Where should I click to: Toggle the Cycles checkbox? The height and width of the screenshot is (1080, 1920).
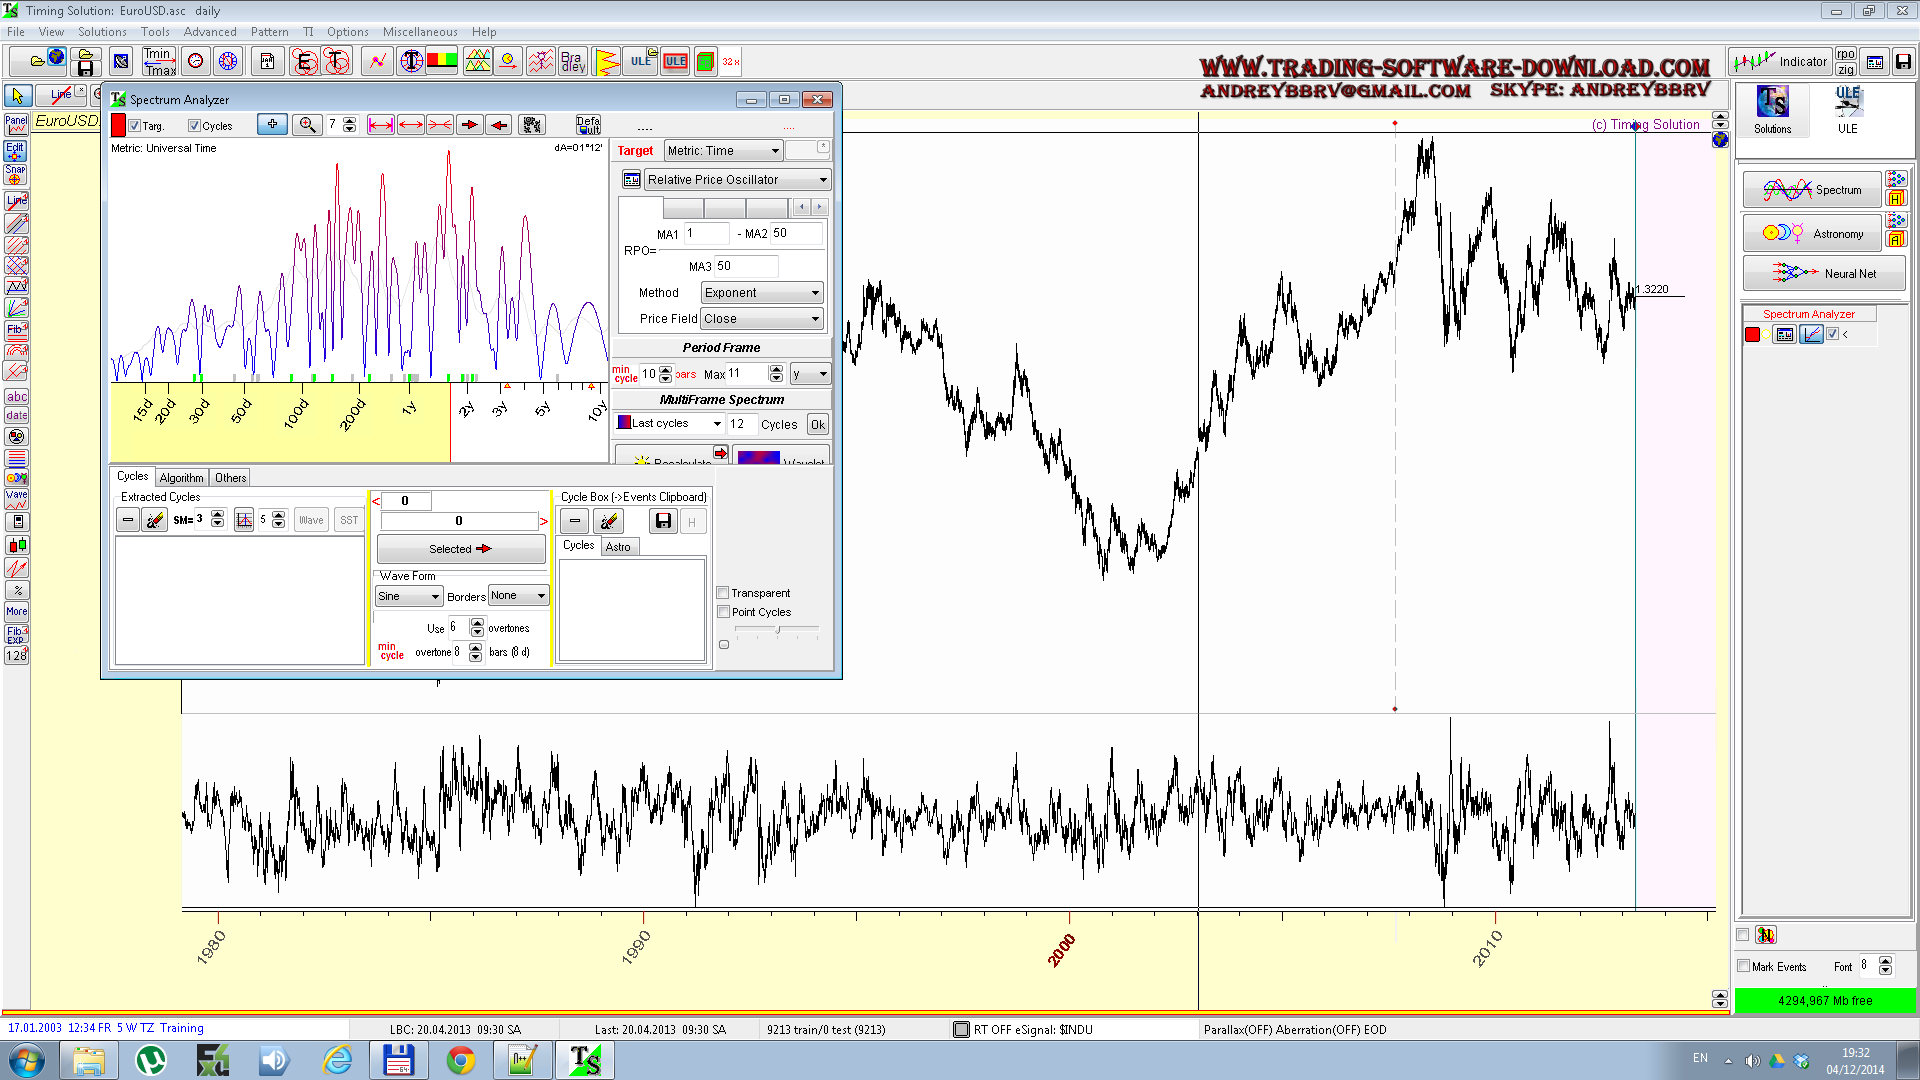[195, 126]
